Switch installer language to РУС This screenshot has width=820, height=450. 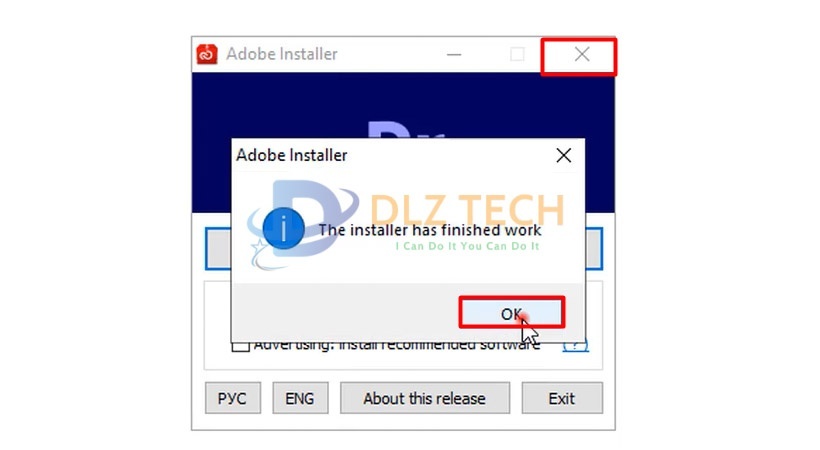click(x=233, y=398)
